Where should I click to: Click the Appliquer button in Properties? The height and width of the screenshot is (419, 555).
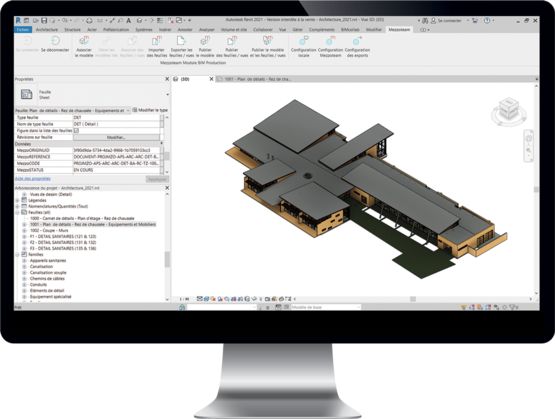pos(157,179)
